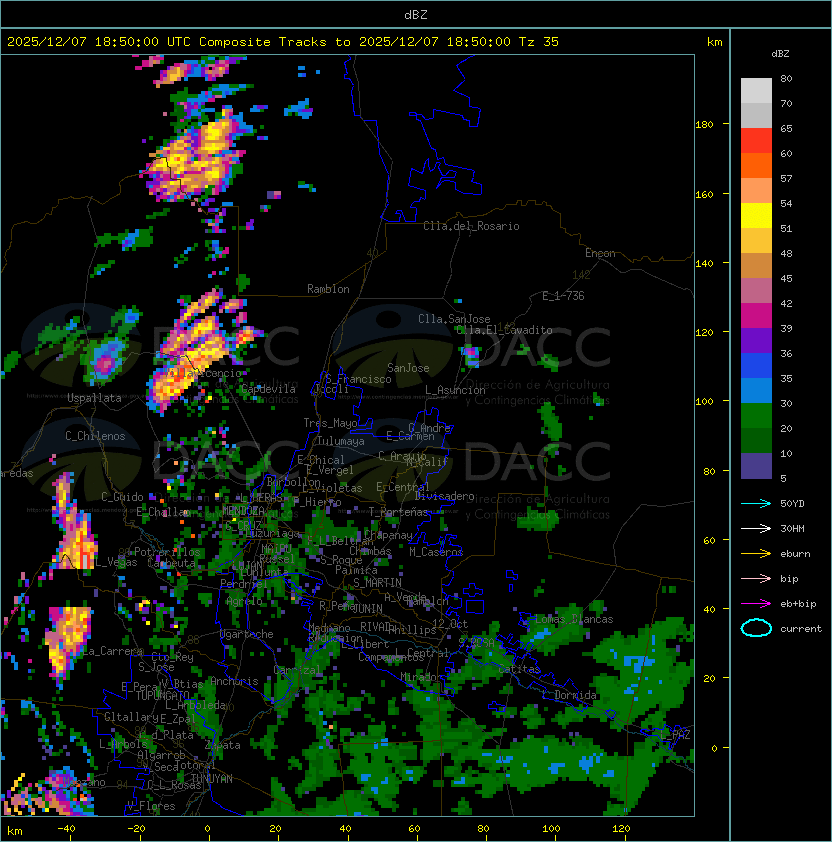Click the 'Ramblon' map label

328,289
